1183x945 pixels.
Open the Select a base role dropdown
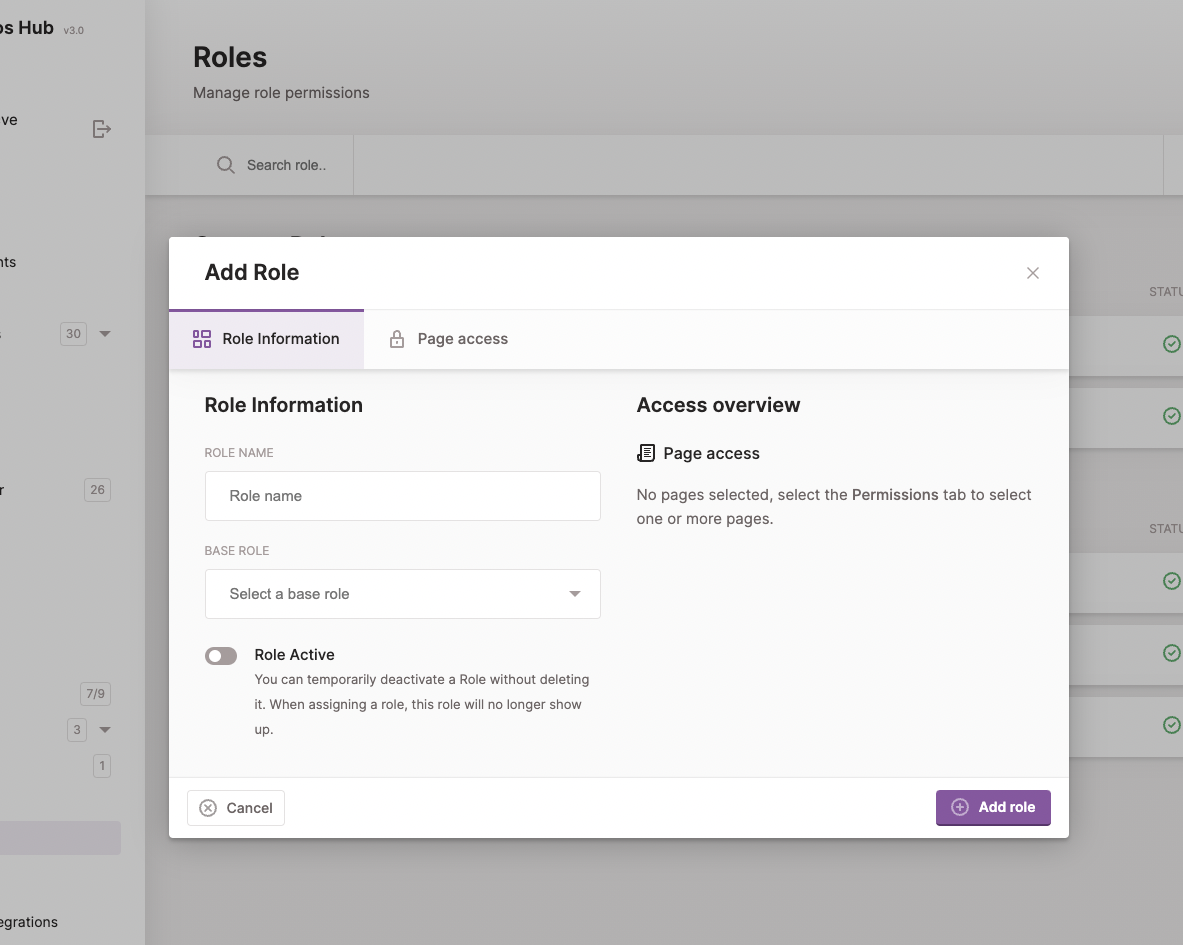402,593
